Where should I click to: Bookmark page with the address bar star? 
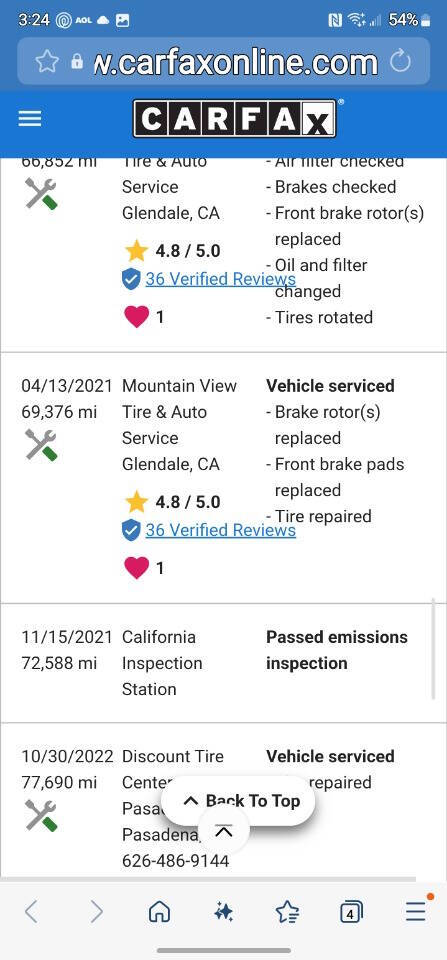point(47,61)
